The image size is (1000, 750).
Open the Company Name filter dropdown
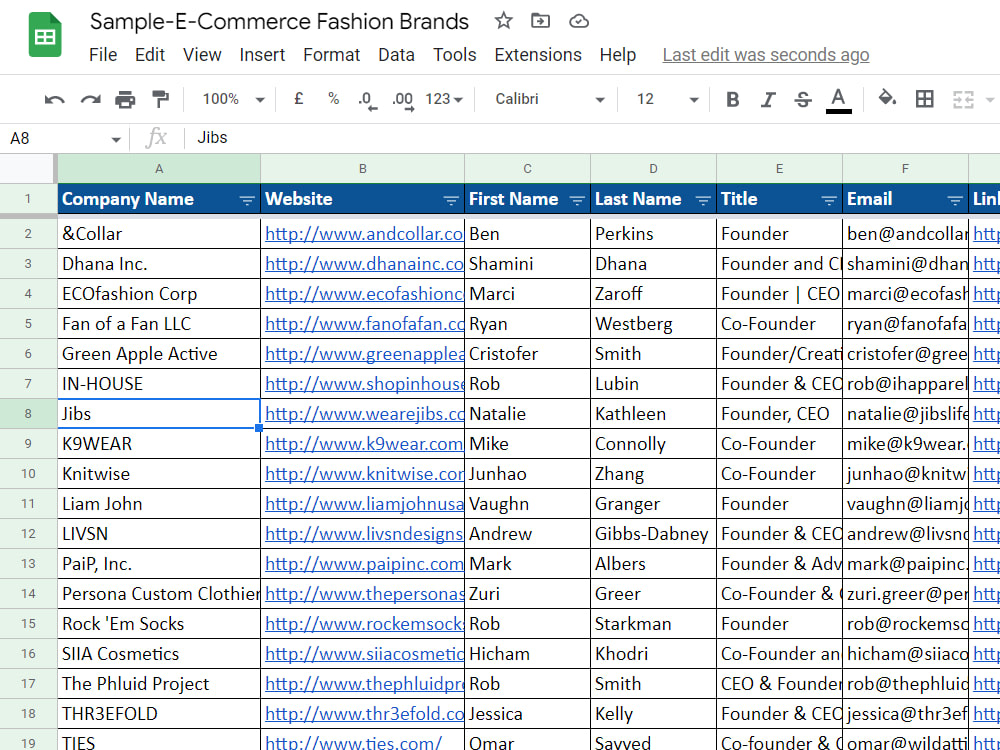[x=247, y=200]
